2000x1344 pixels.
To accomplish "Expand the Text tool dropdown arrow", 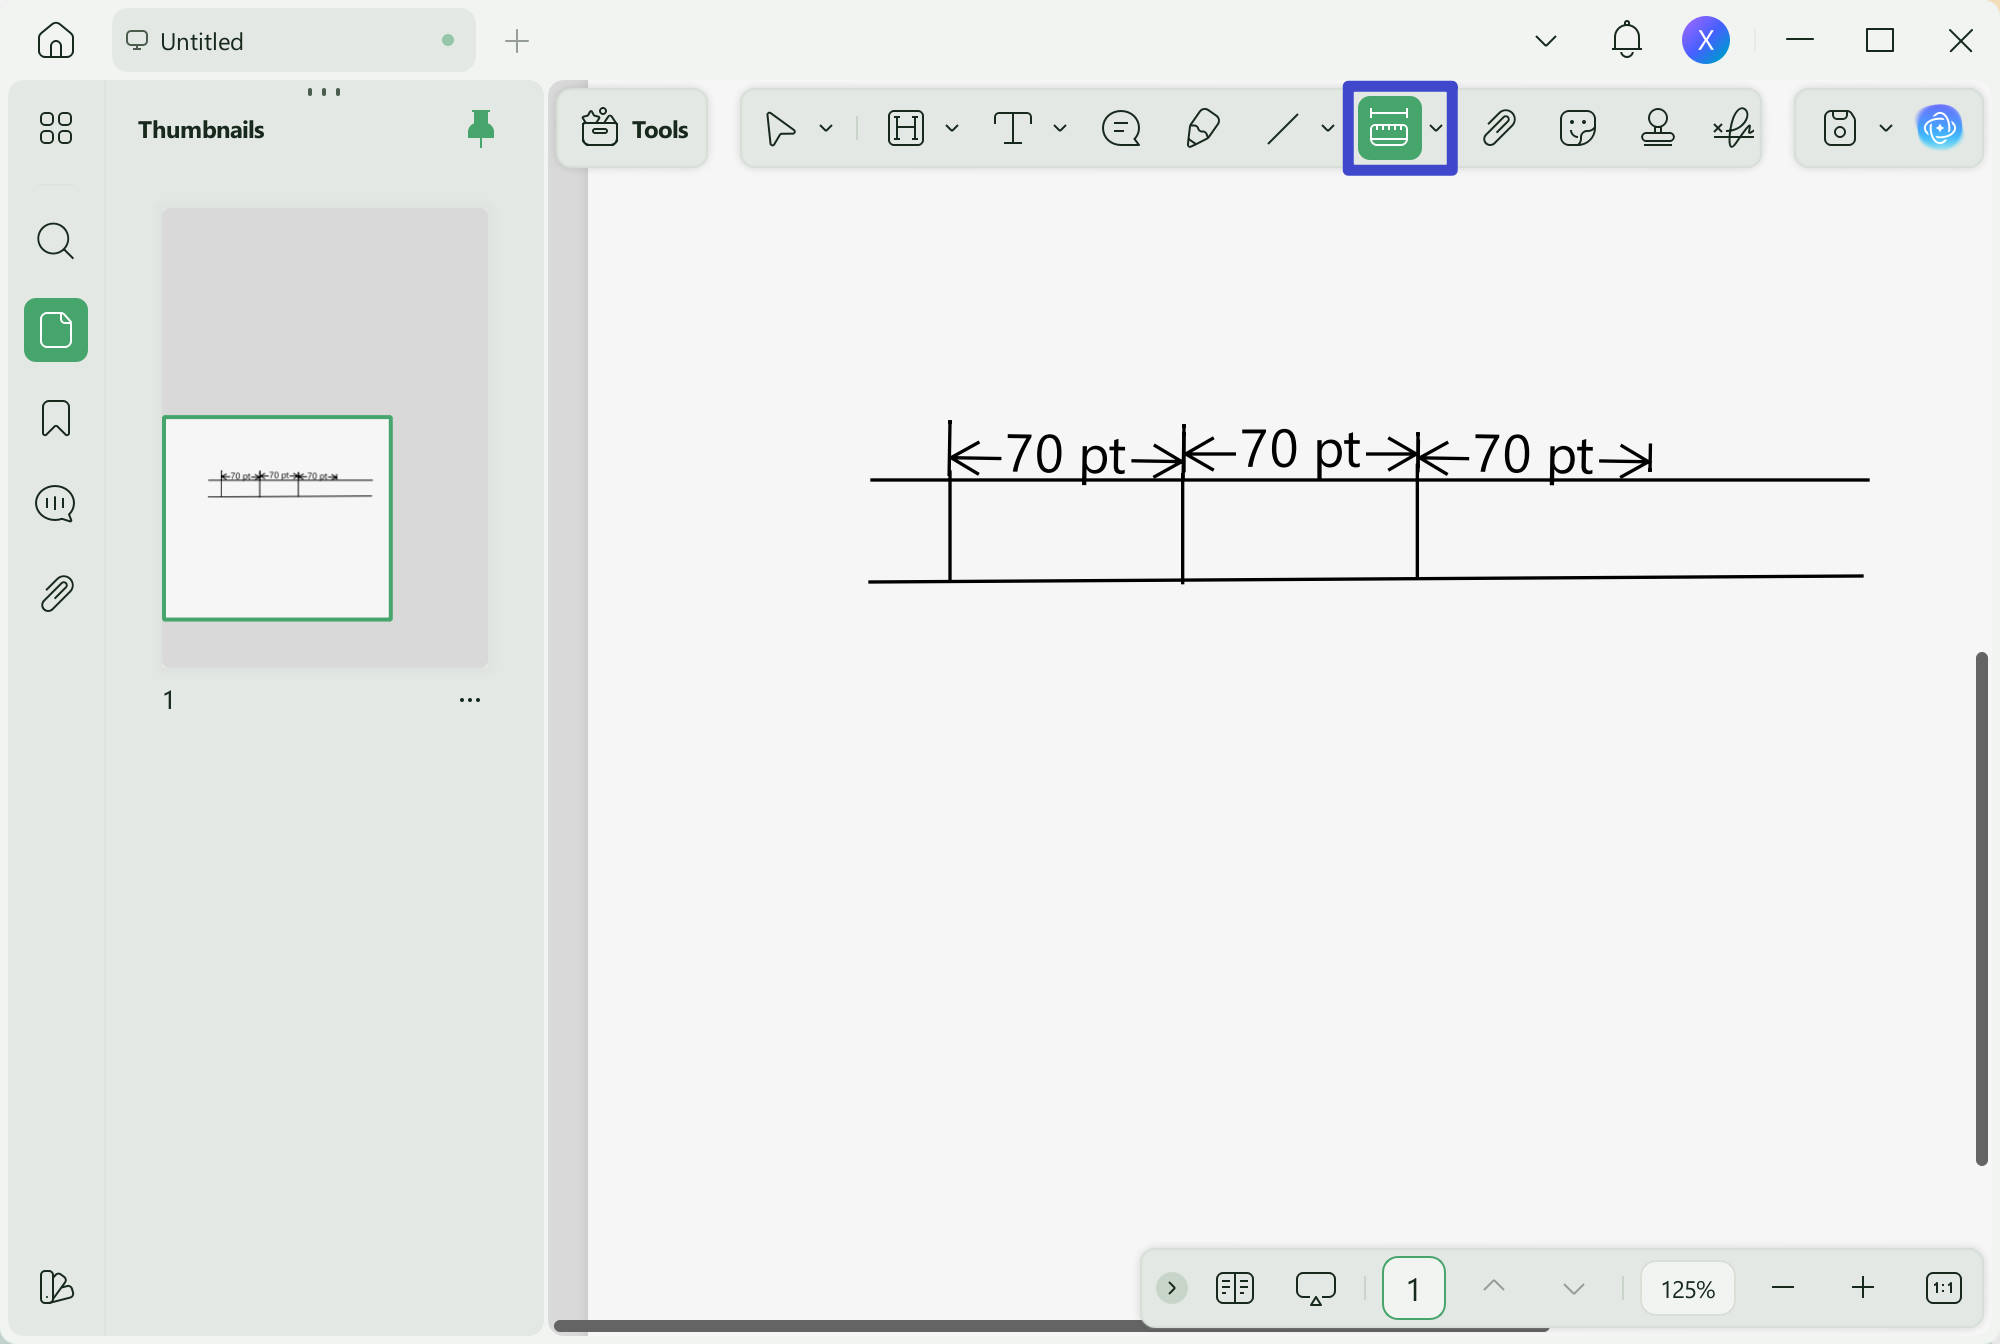I will point(1060,128).
